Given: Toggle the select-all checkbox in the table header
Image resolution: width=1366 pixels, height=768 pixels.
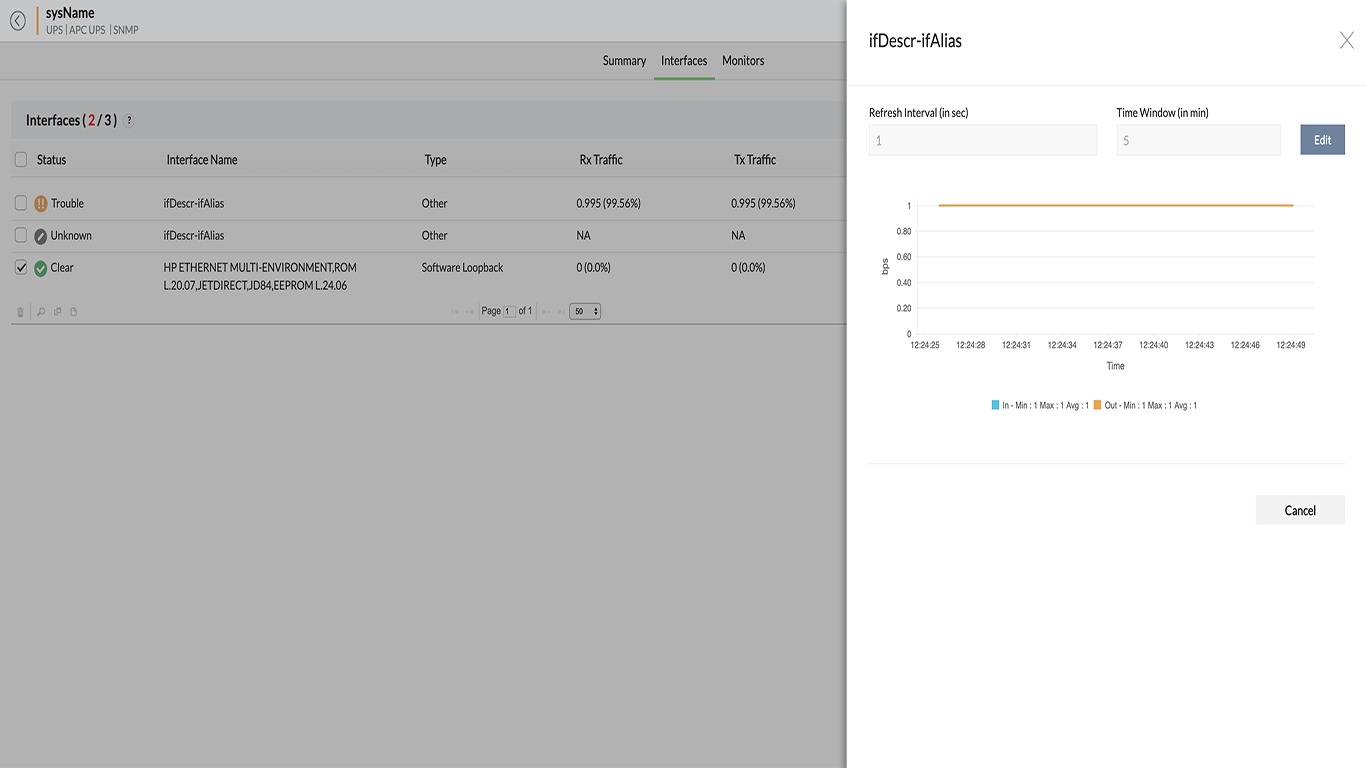Looking at the screenshot, I should click(20, 159).
